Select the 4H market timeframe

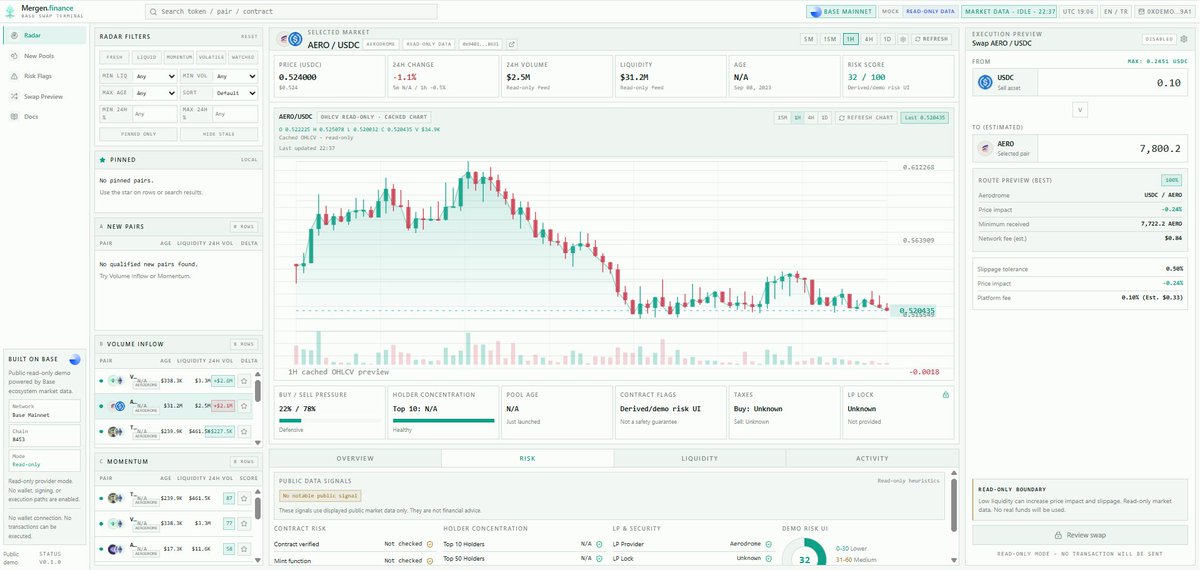tap(869, 39)
